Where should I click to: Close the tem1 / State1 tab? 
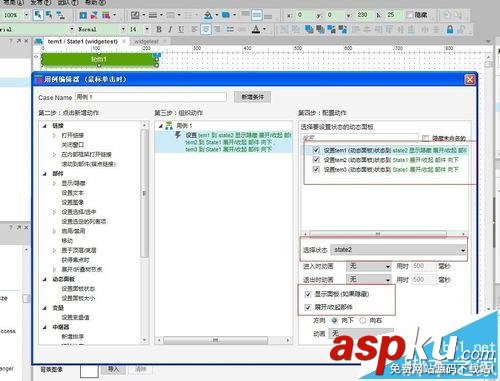pos(124,41)
